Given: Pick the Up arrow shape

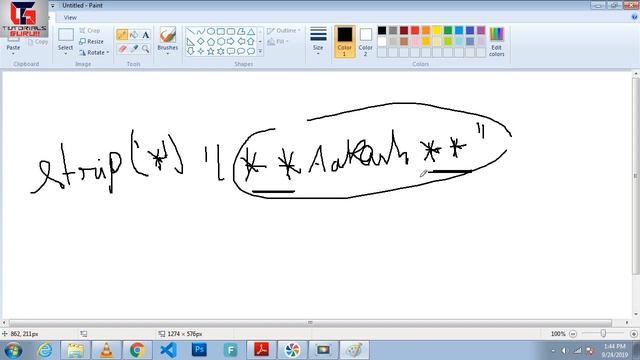Looking at the screenshot, I should click(x=251, y=41).
